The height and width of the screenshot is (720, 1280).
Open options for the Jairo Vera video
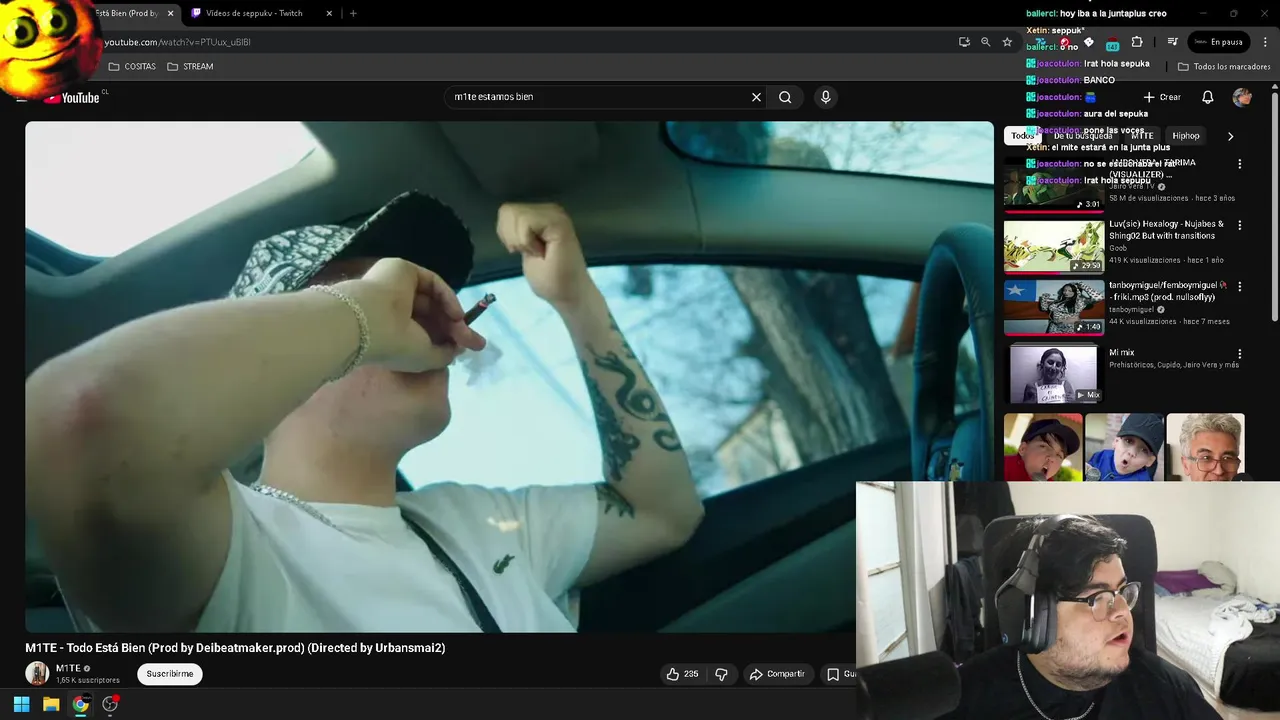tap(1240, 164)
